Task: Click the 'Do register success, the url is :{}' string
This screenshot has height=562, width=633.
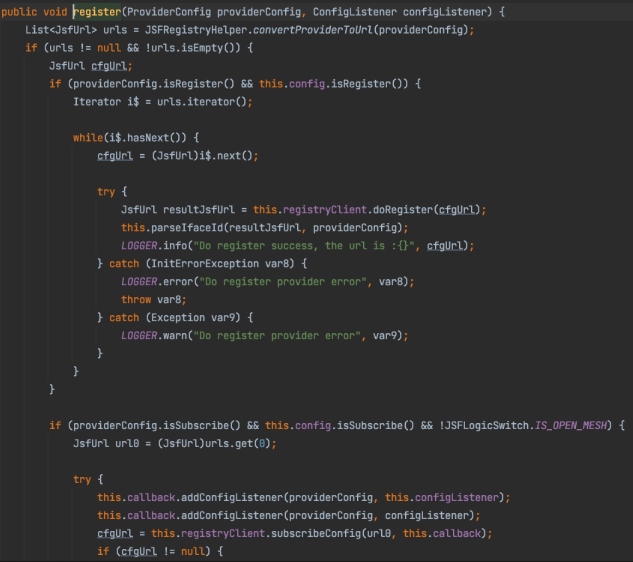Action: 304,246
